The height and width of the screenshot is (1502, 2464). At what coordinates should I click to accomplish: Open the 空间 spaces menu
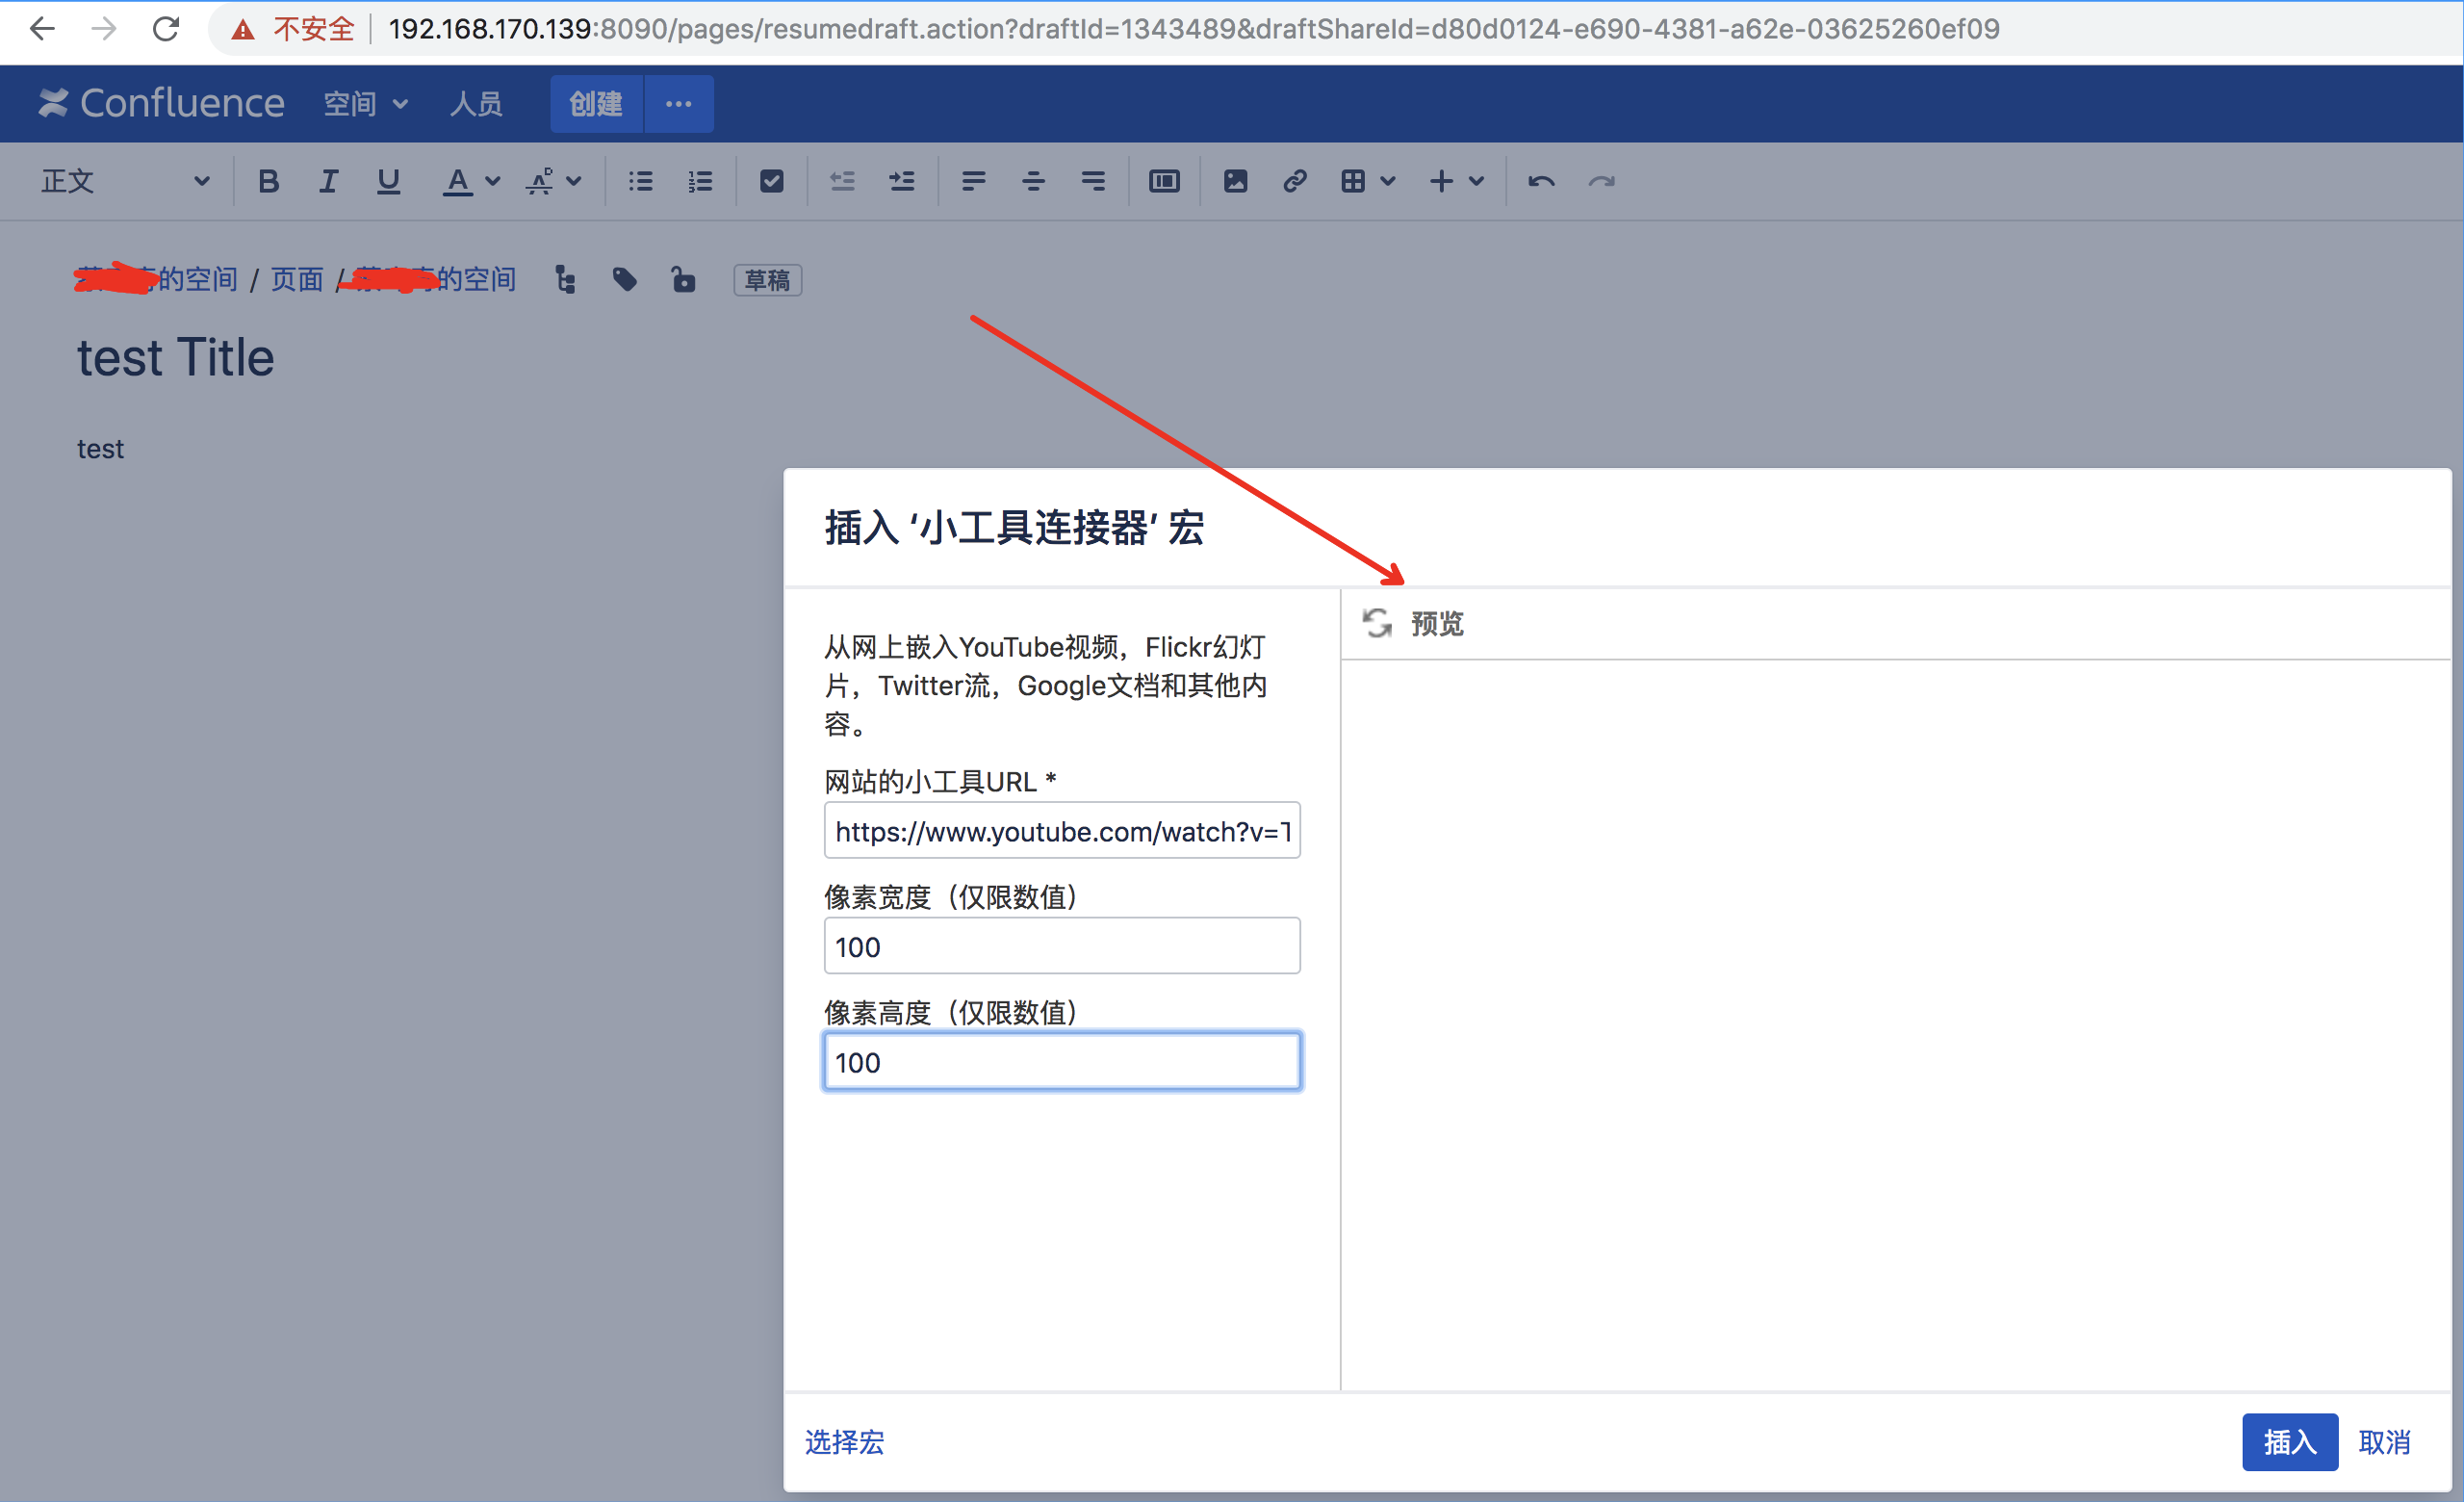[x=365, y=104]
